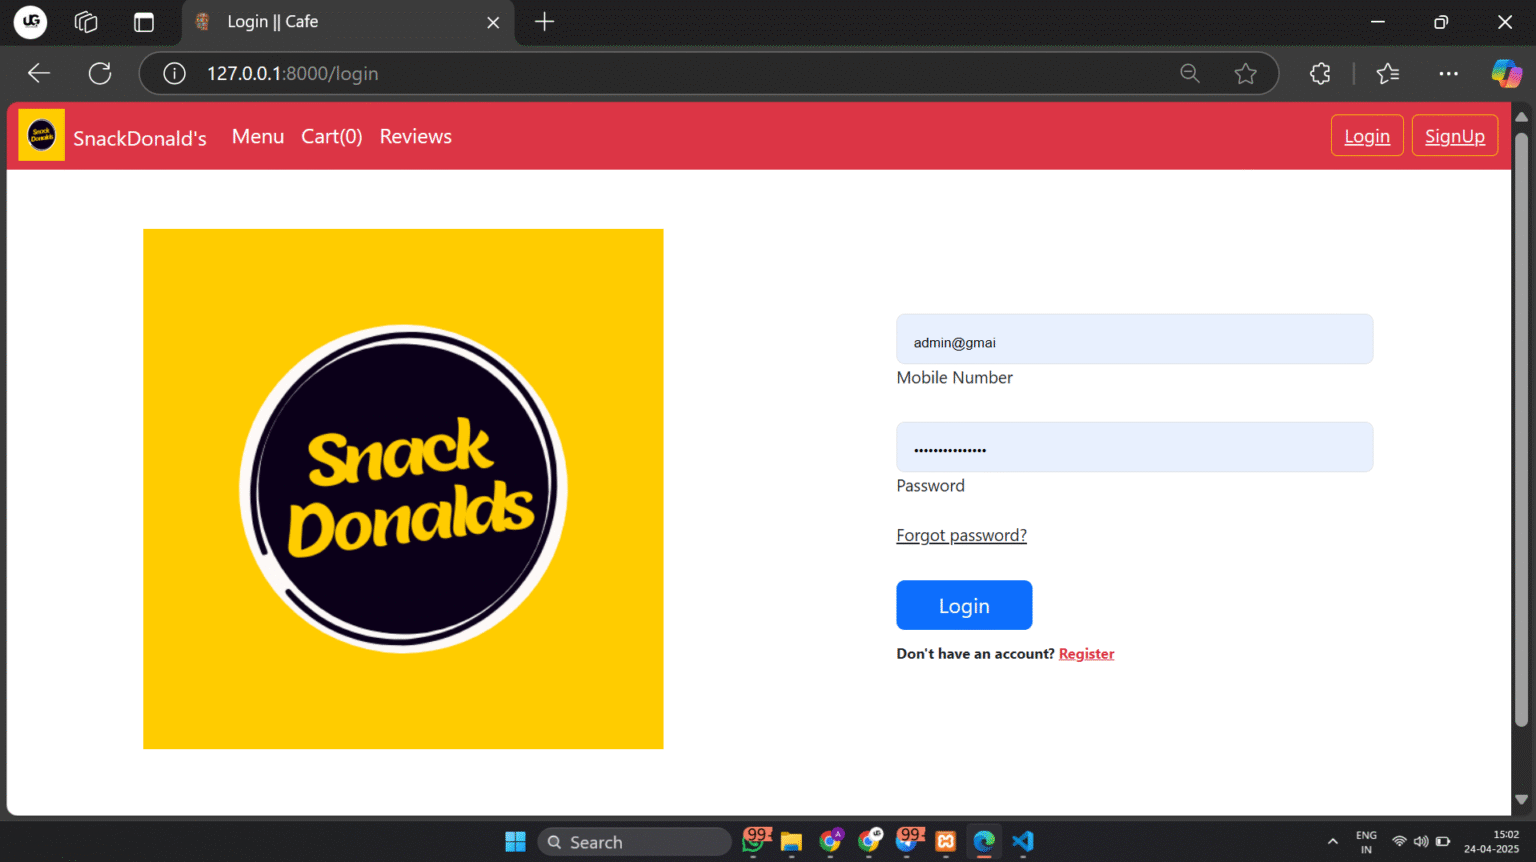Open XAMPP control panel from taskbar
The width and height of the screenshot is (1536, 862).
point(945,841)
